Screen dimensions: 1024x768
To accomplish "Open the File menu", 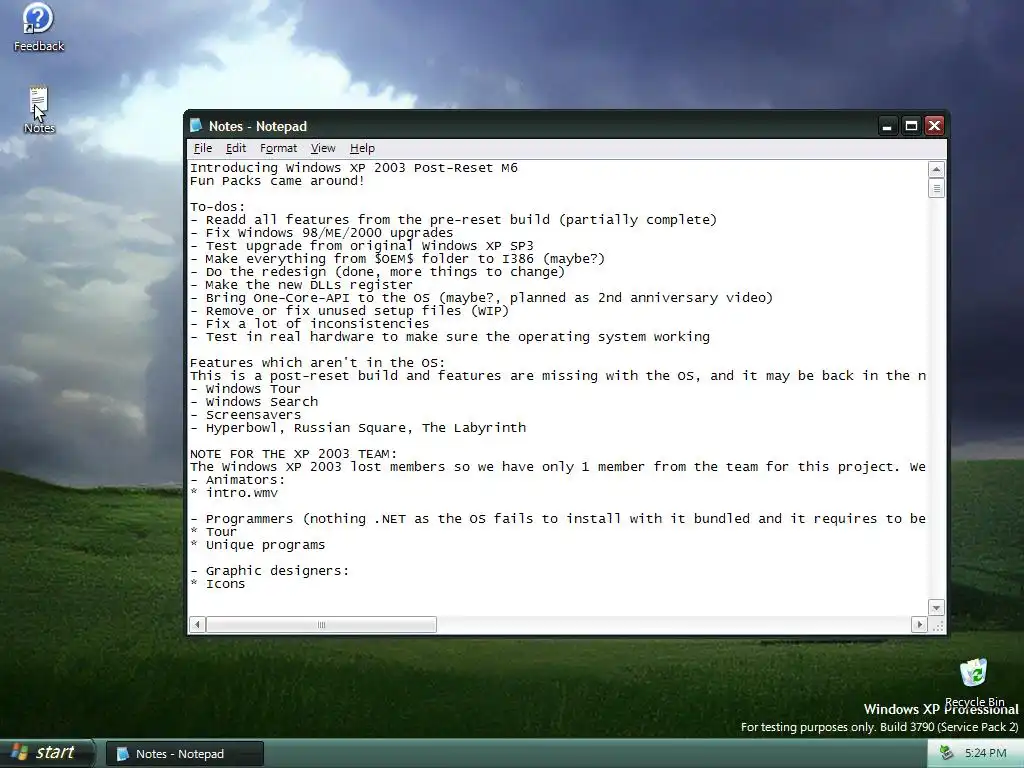I will coord(202,148).
